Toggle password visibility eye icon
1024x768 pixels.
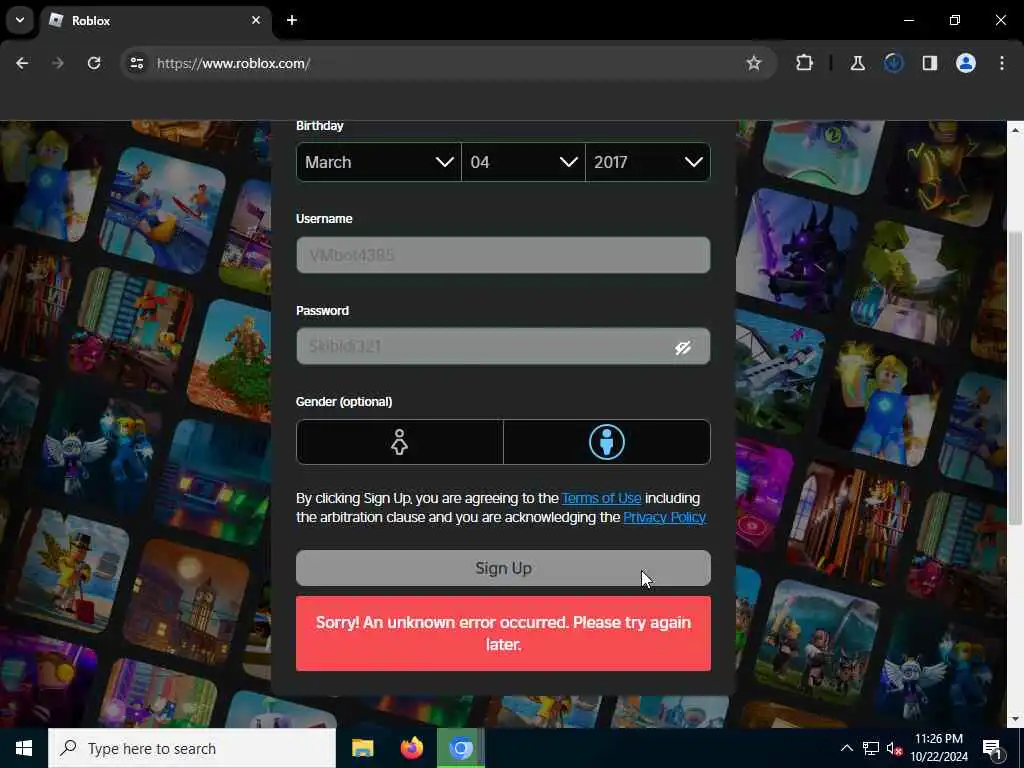[683, 347]
